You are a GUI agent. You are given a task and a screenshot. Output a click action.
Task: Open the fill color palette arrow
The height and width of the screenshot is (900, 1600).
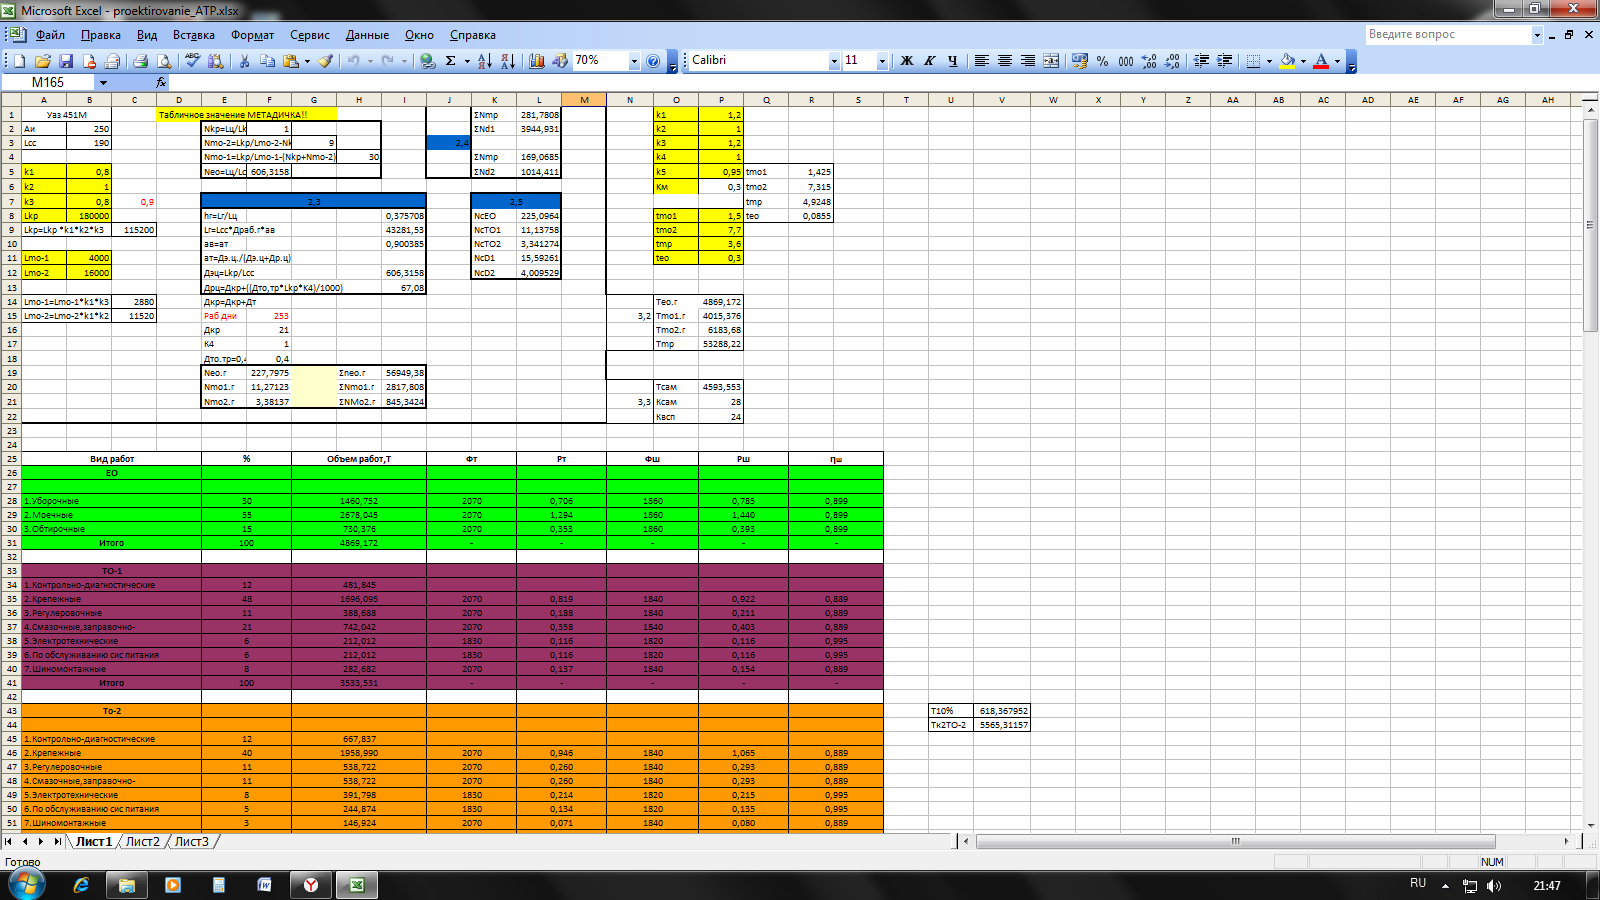point(1303,61)
